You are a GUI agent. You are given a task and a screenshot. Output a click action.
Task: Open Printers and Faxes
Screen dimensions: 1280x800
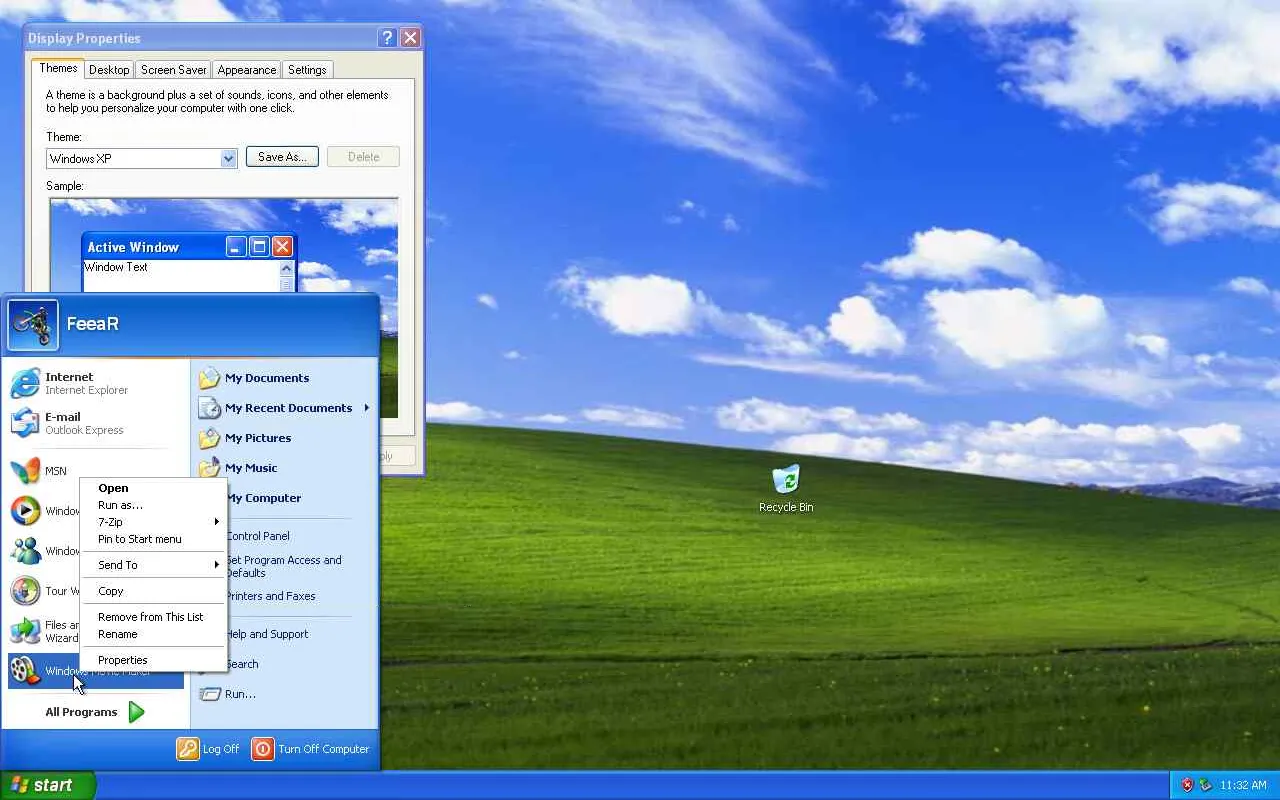tap(271, 596)
